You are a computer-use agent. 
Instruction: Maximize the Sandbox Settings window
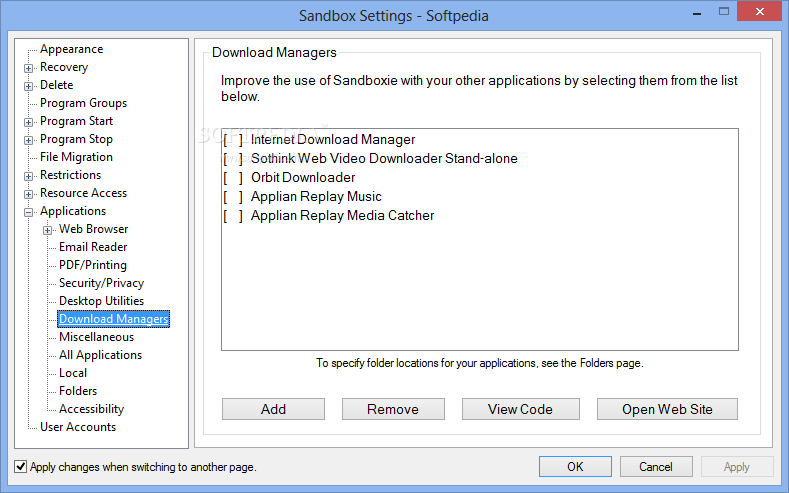[x=724, y=12]
